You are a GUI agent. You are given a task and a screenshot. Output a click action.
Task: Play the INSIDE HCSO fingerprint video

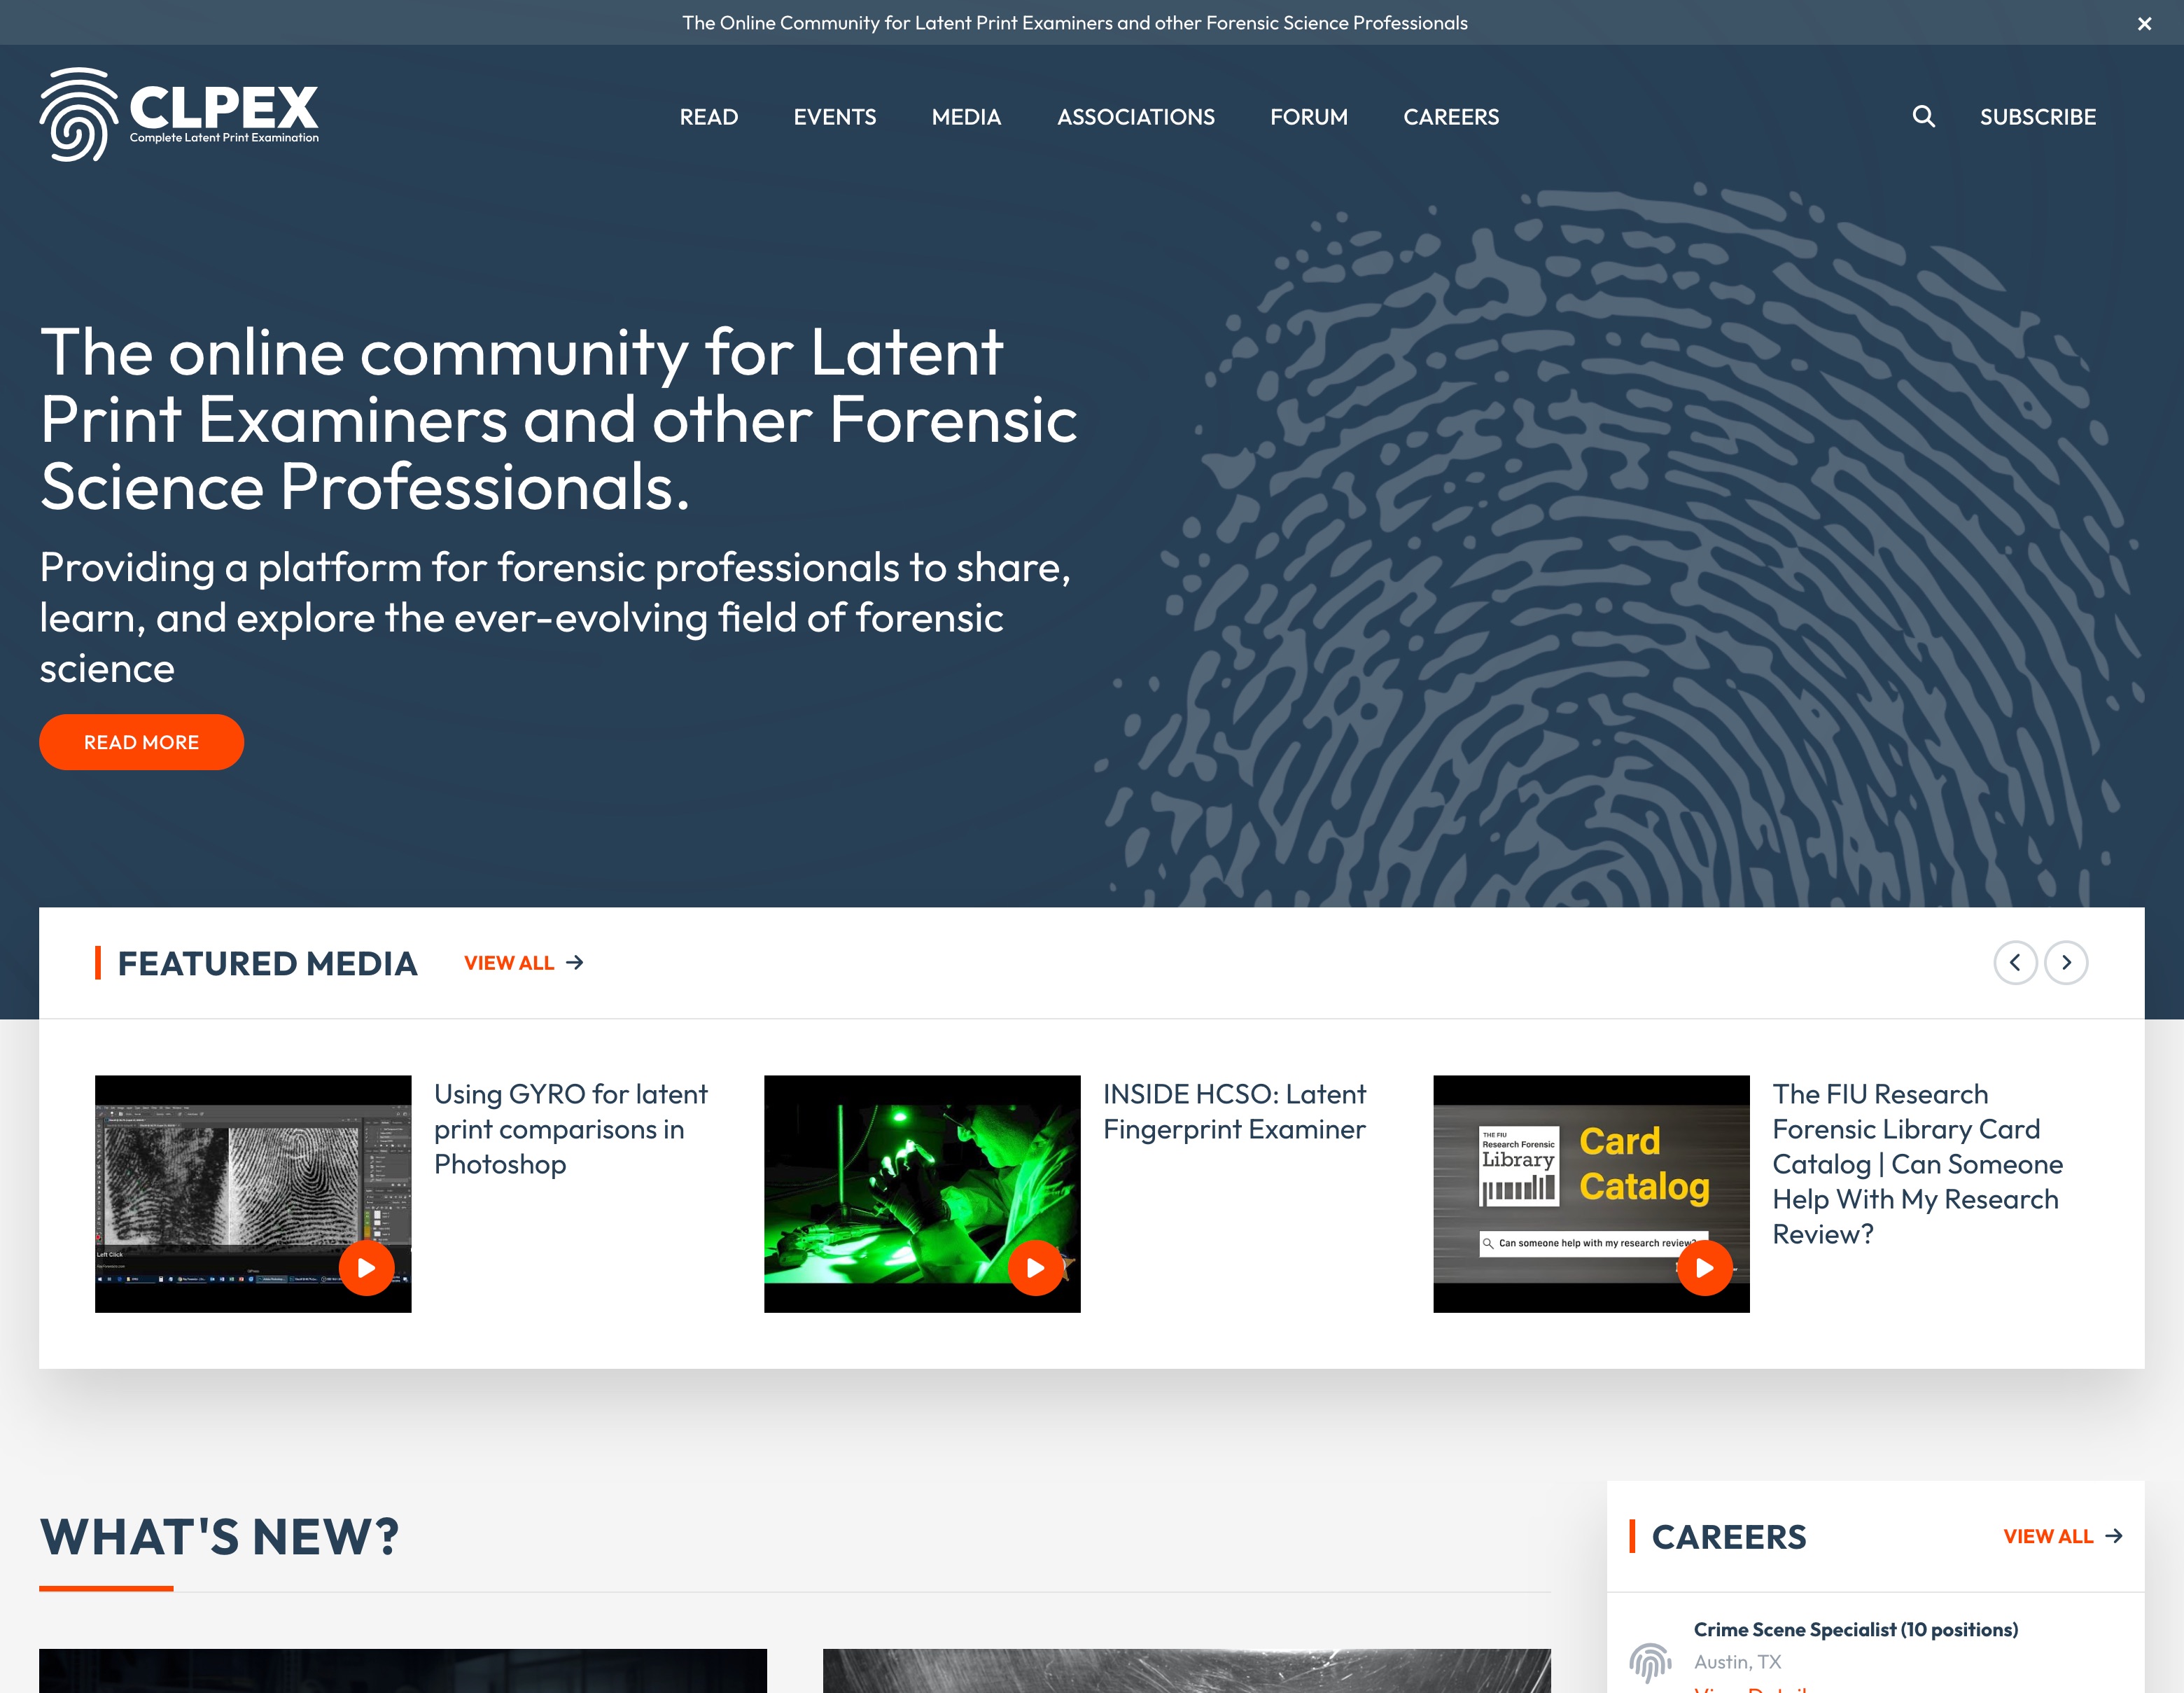[x=1037, y=1267]
